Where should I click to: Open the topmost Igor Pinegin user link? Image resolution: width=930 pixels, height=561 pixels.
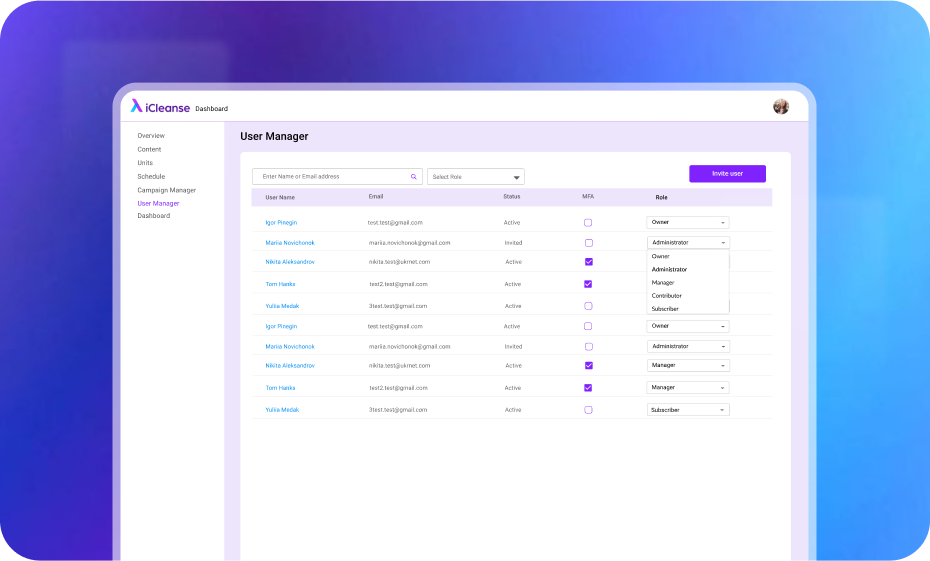pyautogui.click(x=281, y=222)
